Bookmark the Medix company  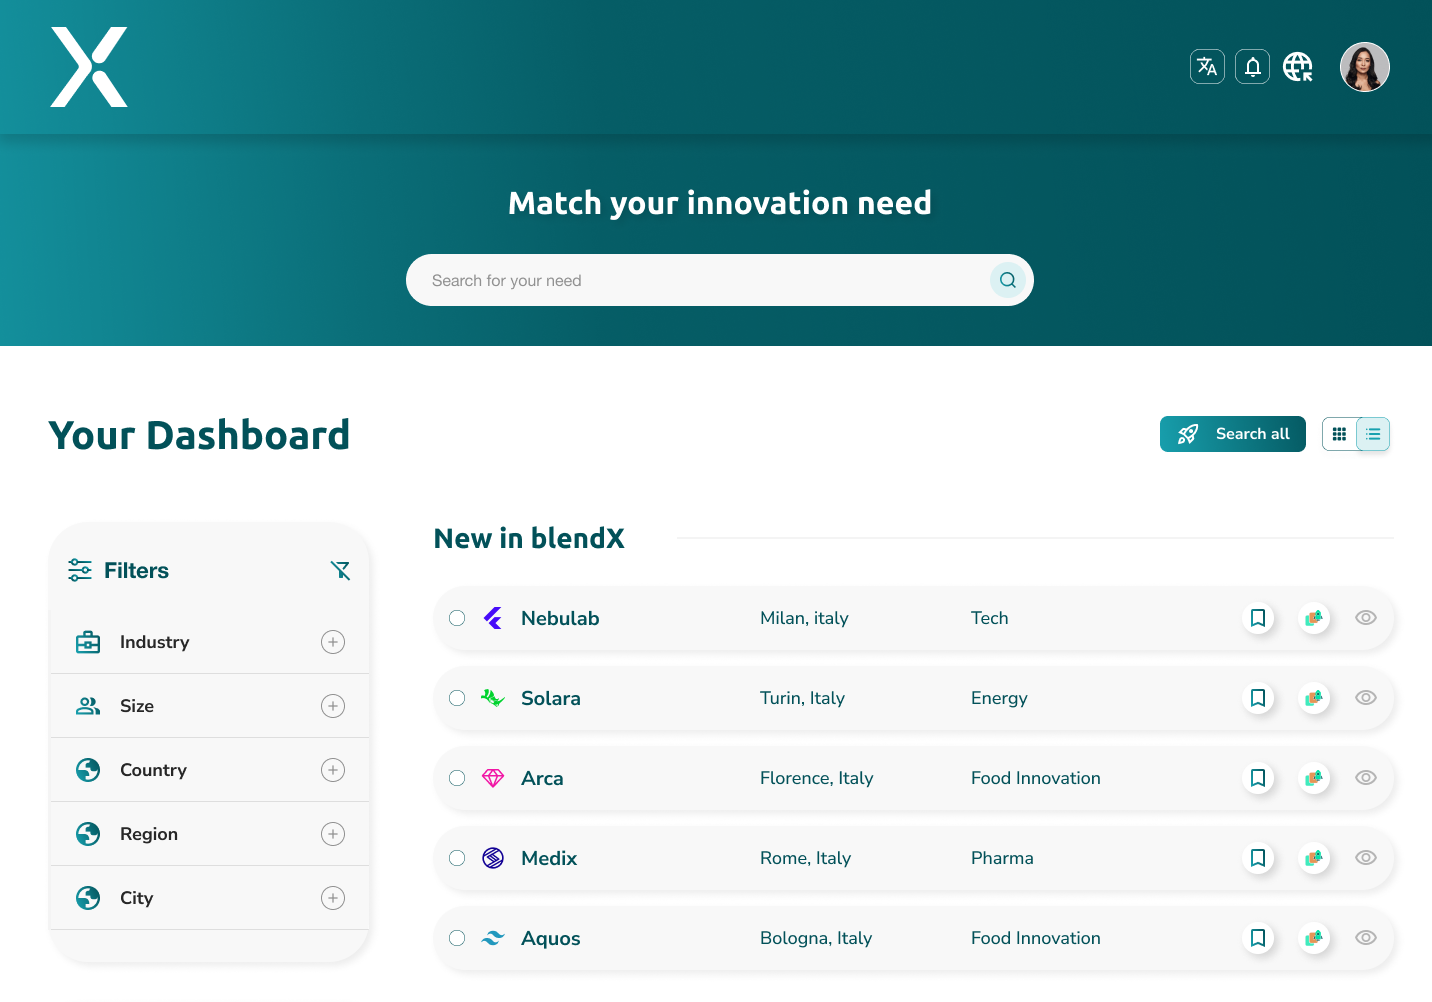1258,858
